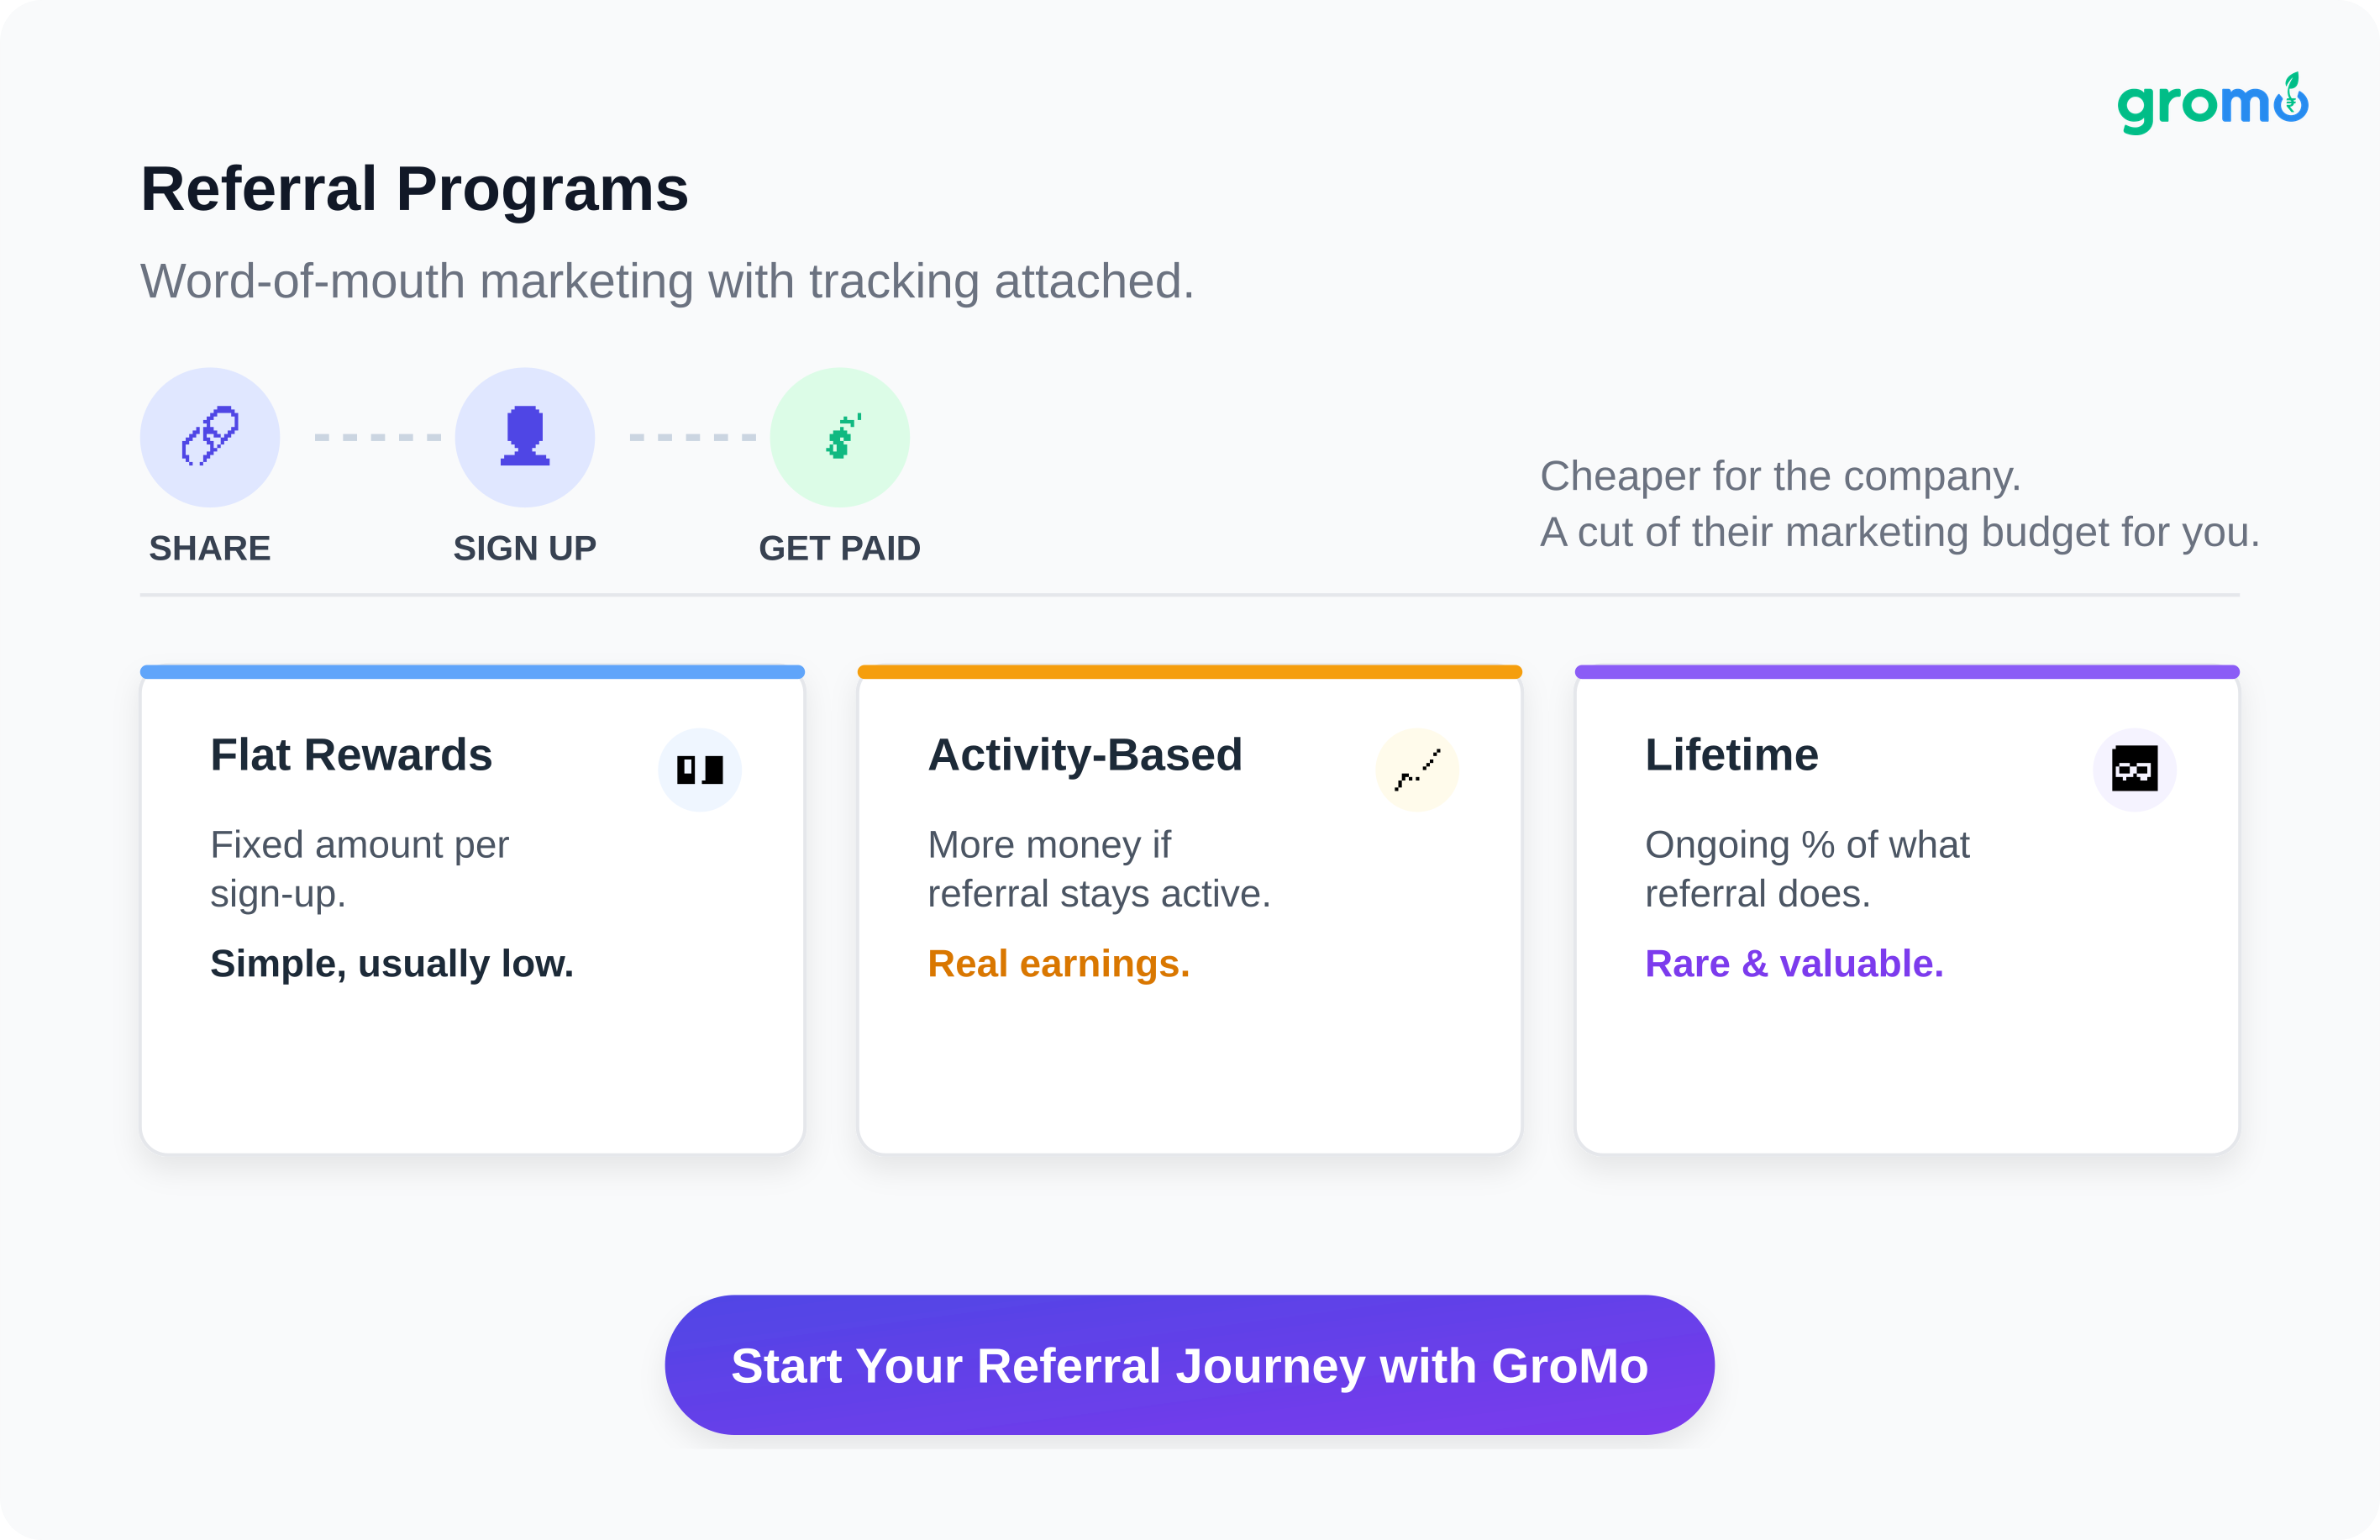2380x1540 pixels.
Task: Click the Lifetime infinity icon
Action: [2134, 770]
